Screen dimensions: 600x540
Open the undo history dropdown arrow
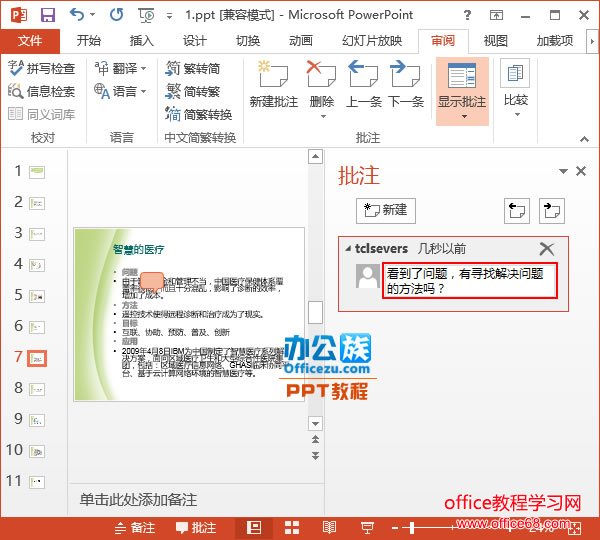click(92, 15)
